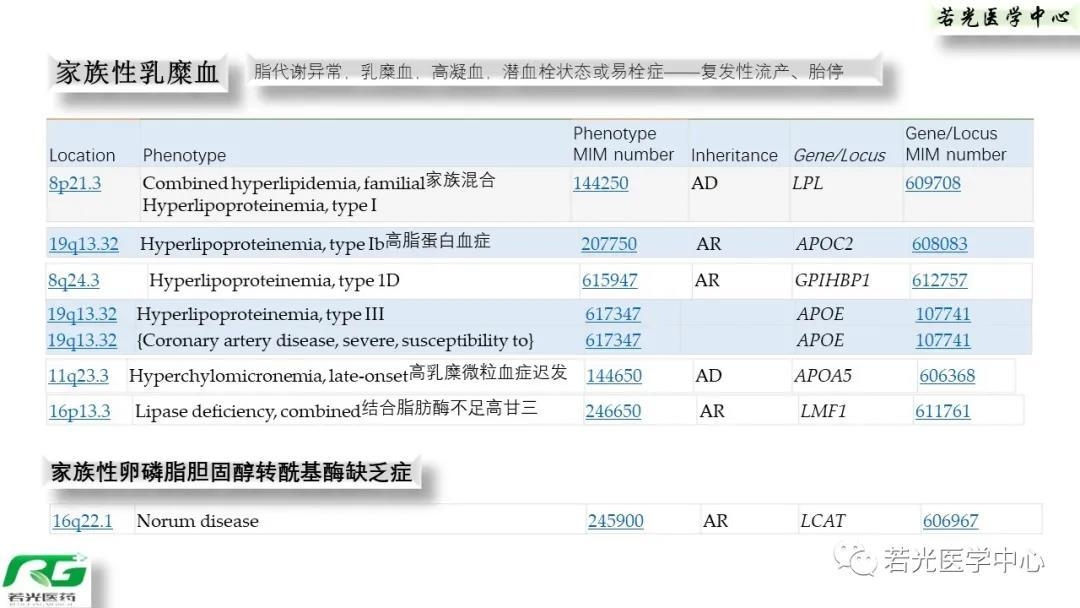Viewport: 1080px width, 608px height.
Task: Open MIM number 245900 for Norum disease
Action: point(616,520)
